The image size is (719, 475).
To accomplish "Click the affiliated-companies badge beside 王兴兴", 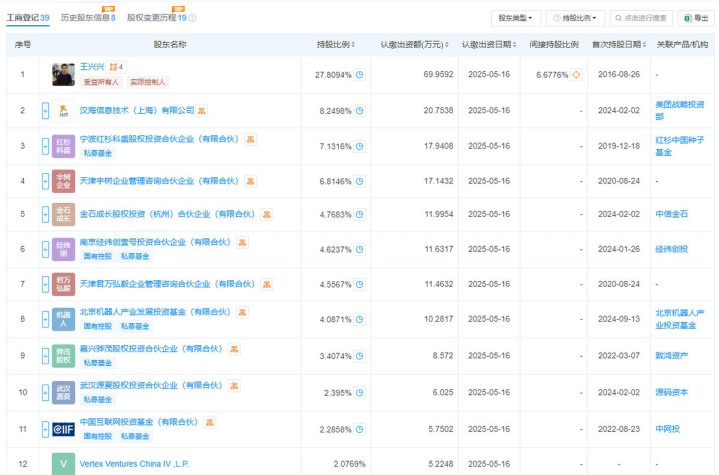I will (x=116, y=67).
